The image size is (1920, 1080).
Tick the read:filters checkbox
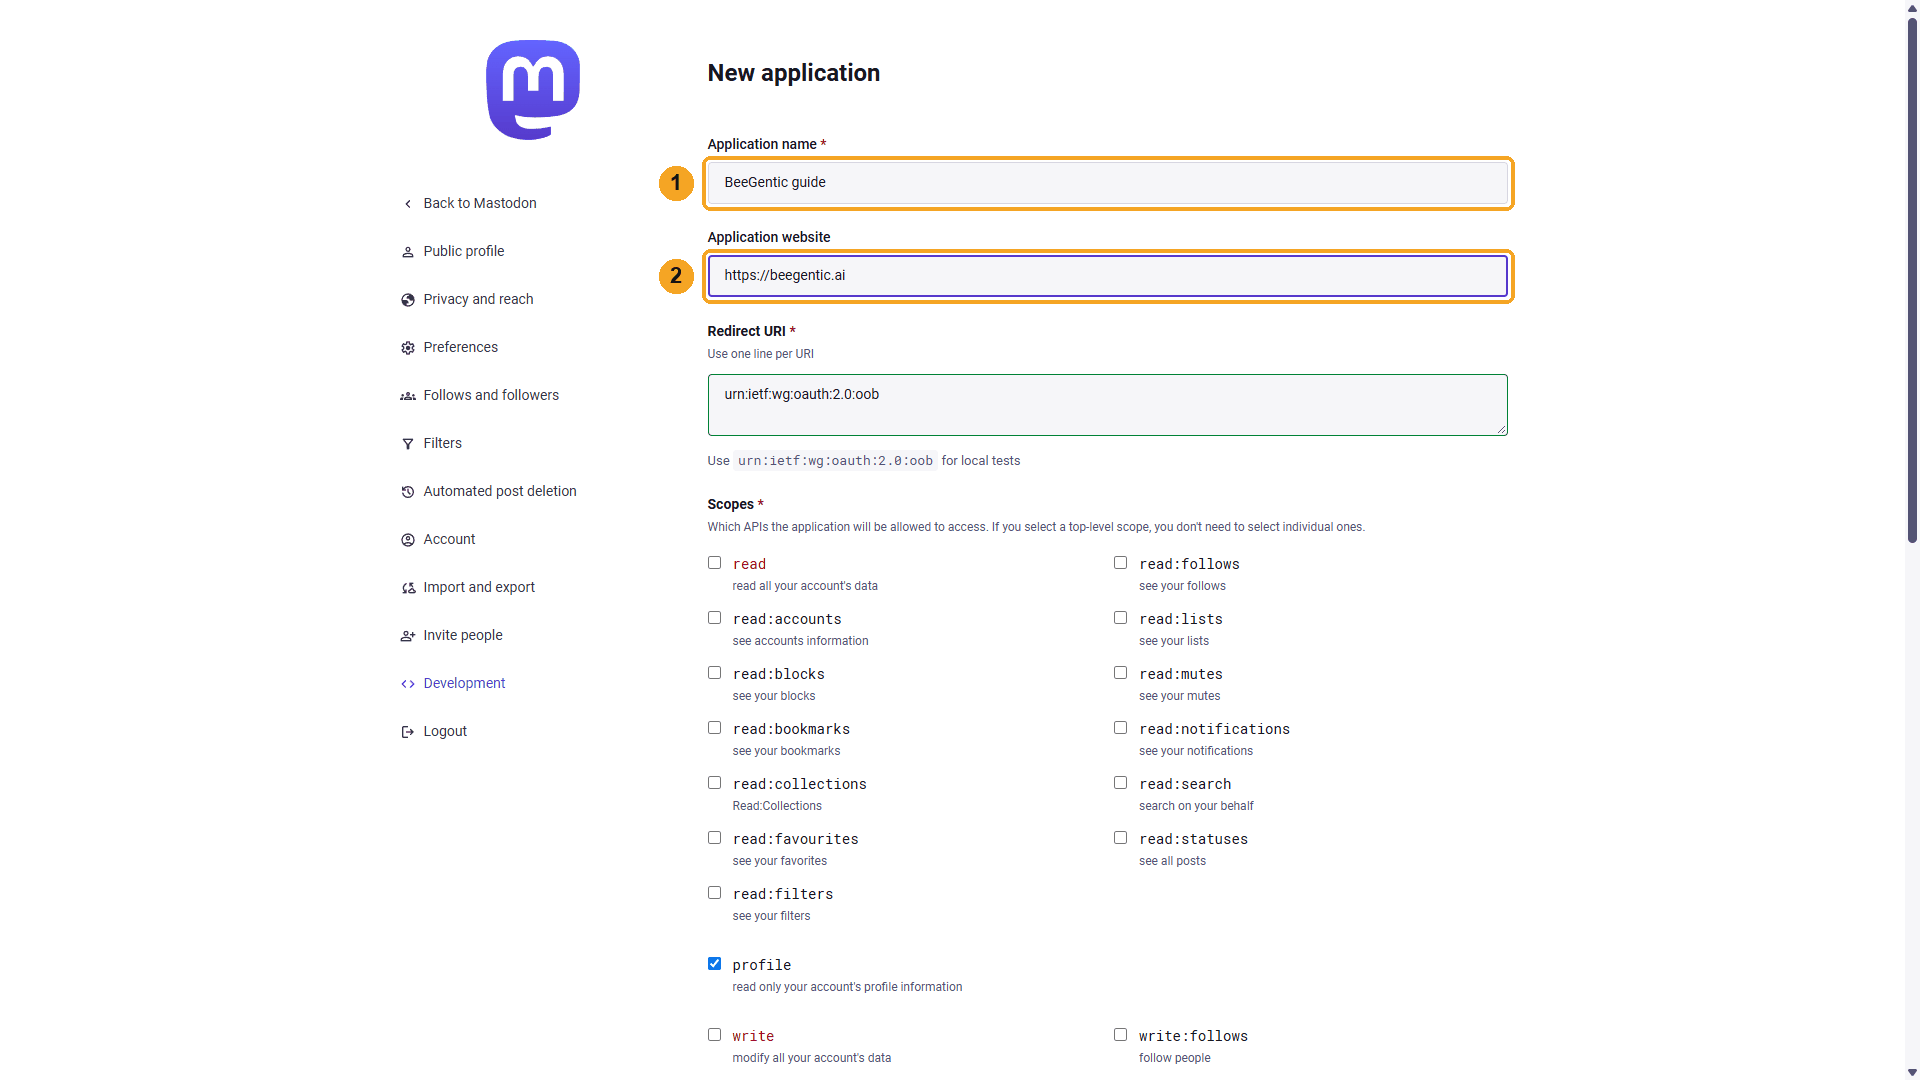pos(714,893)
